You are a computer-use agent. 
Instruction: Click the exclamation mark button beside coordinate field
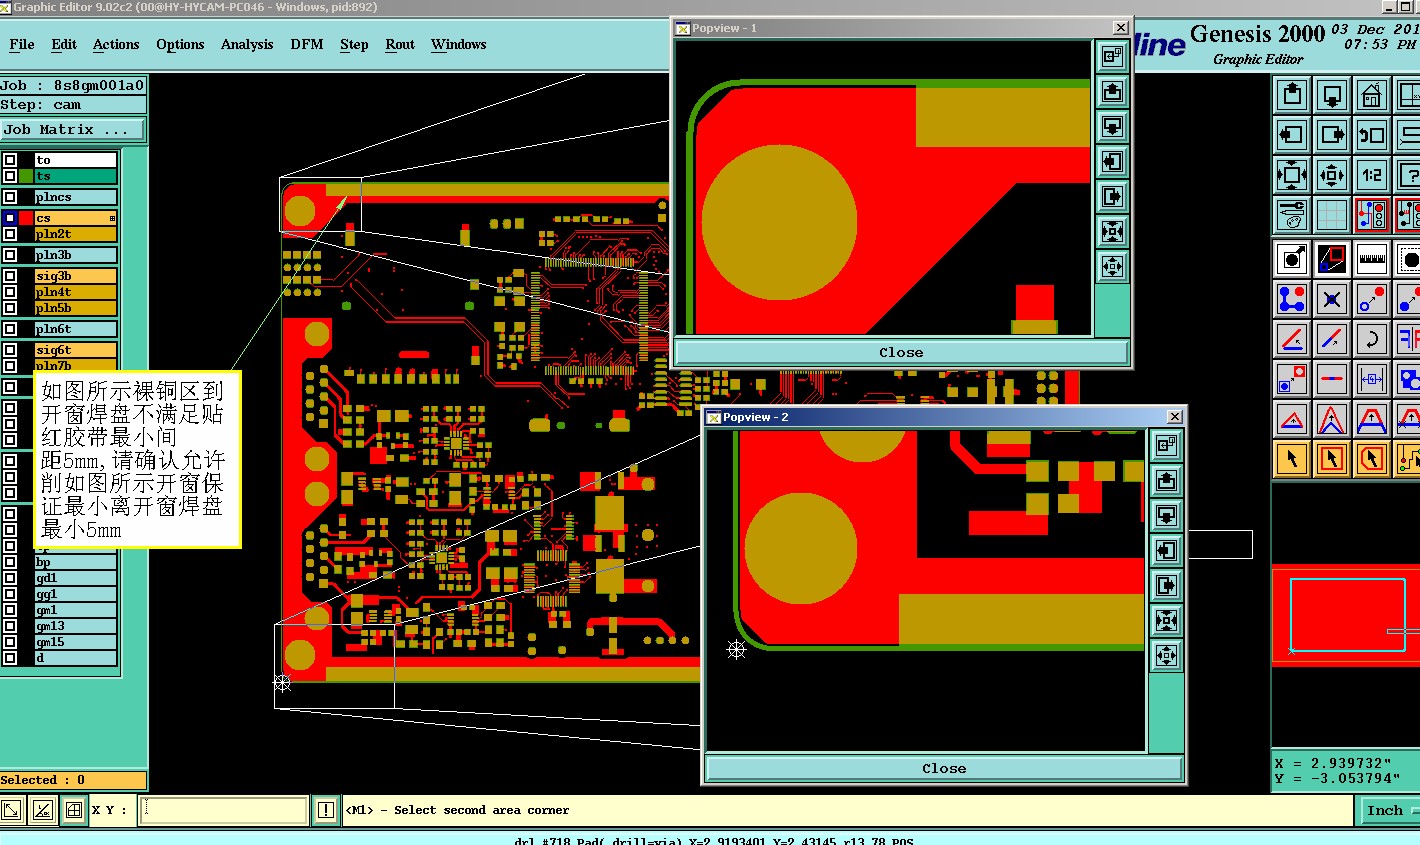[325, 810]
